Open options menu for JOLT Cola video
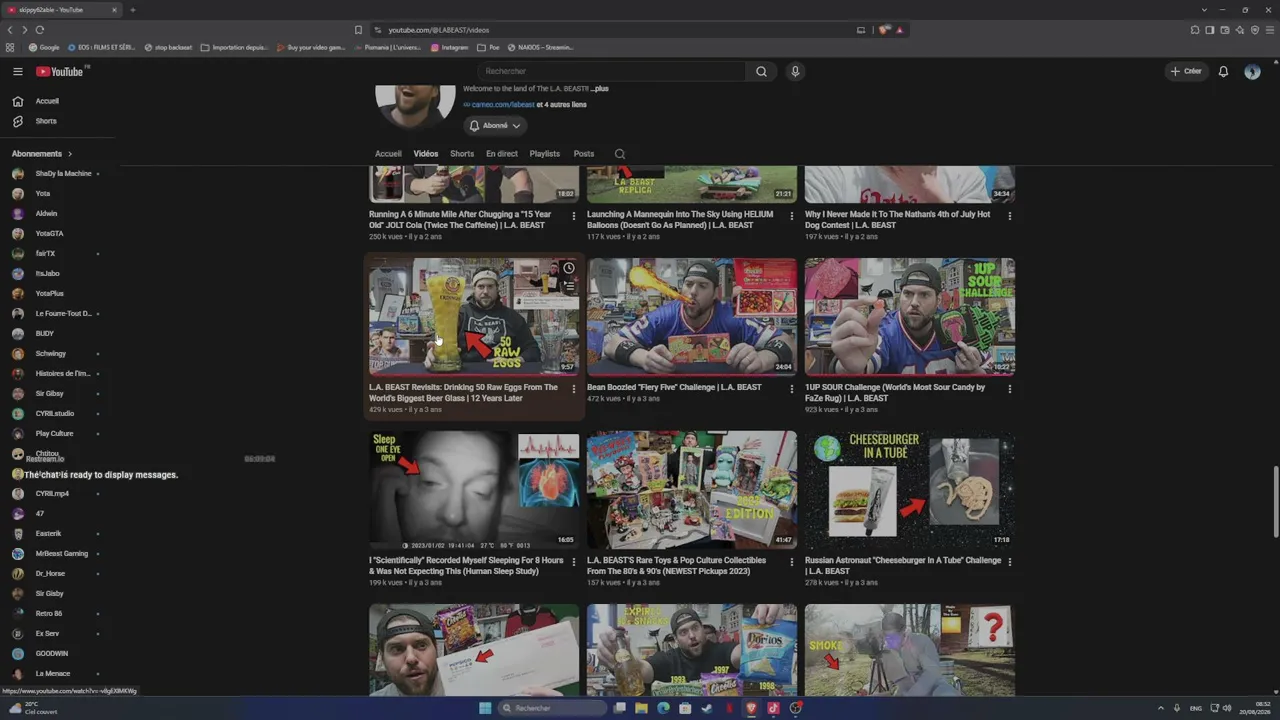1280x720 pixels. pos(574,216)
